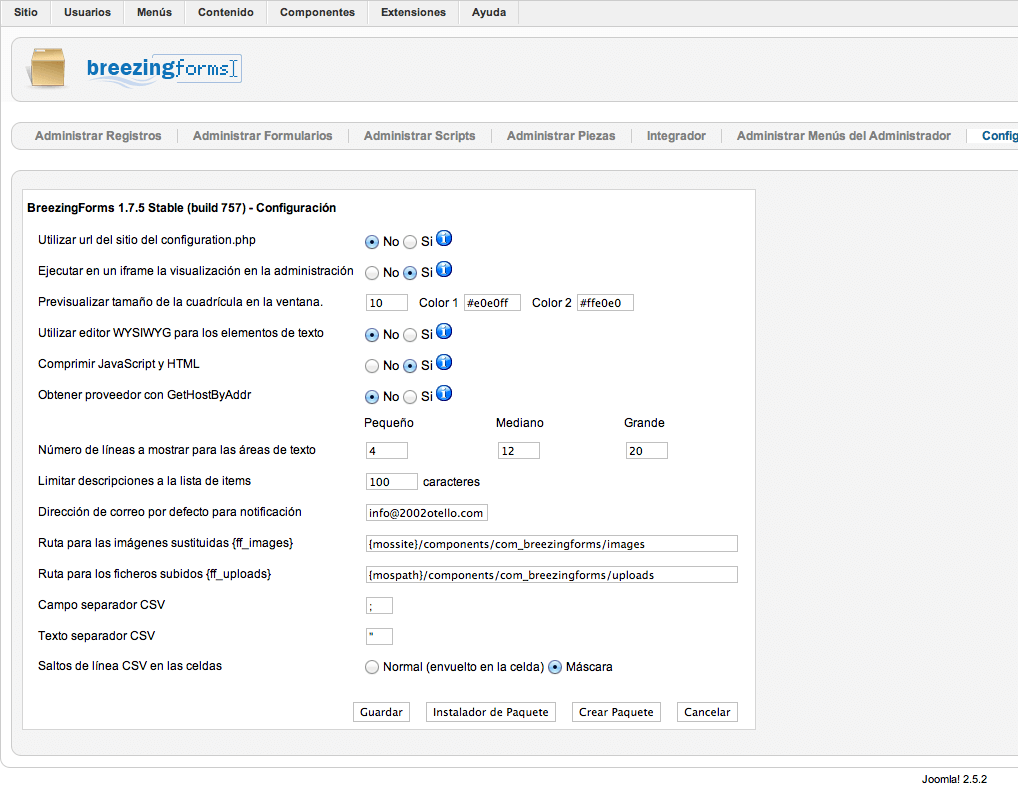Click the BreezingForms box package icon

(x=47, y=67)
